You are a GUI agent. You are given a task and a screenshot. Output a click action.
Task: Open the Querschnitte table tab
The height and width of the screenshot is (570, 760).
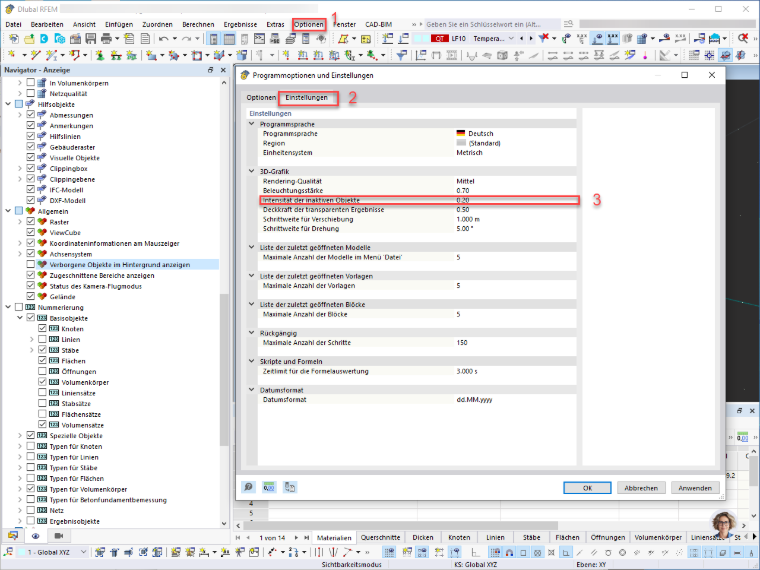coord(380,537)
